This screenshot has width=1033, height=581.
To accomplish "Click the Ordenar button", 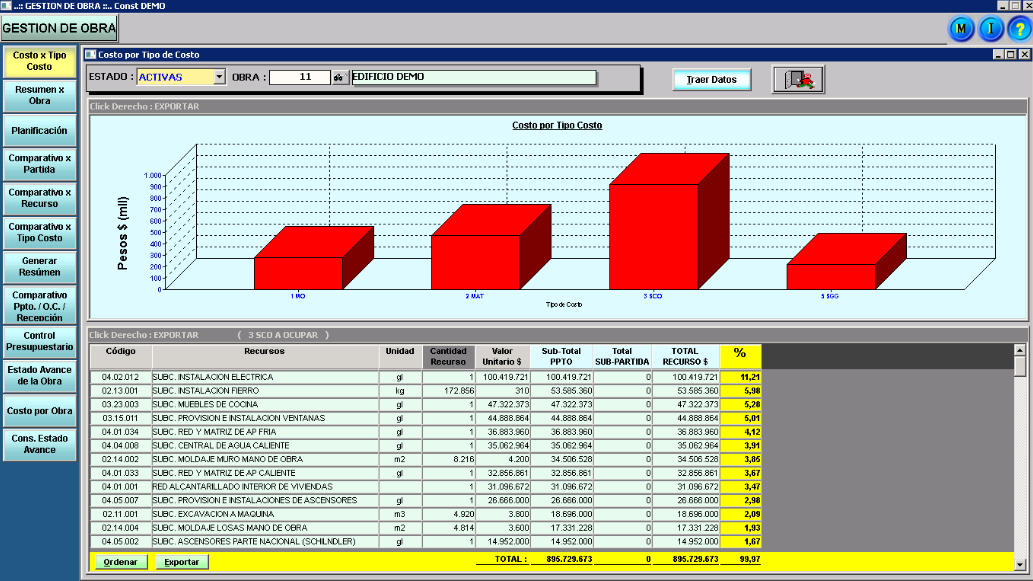I will point(120,562).
